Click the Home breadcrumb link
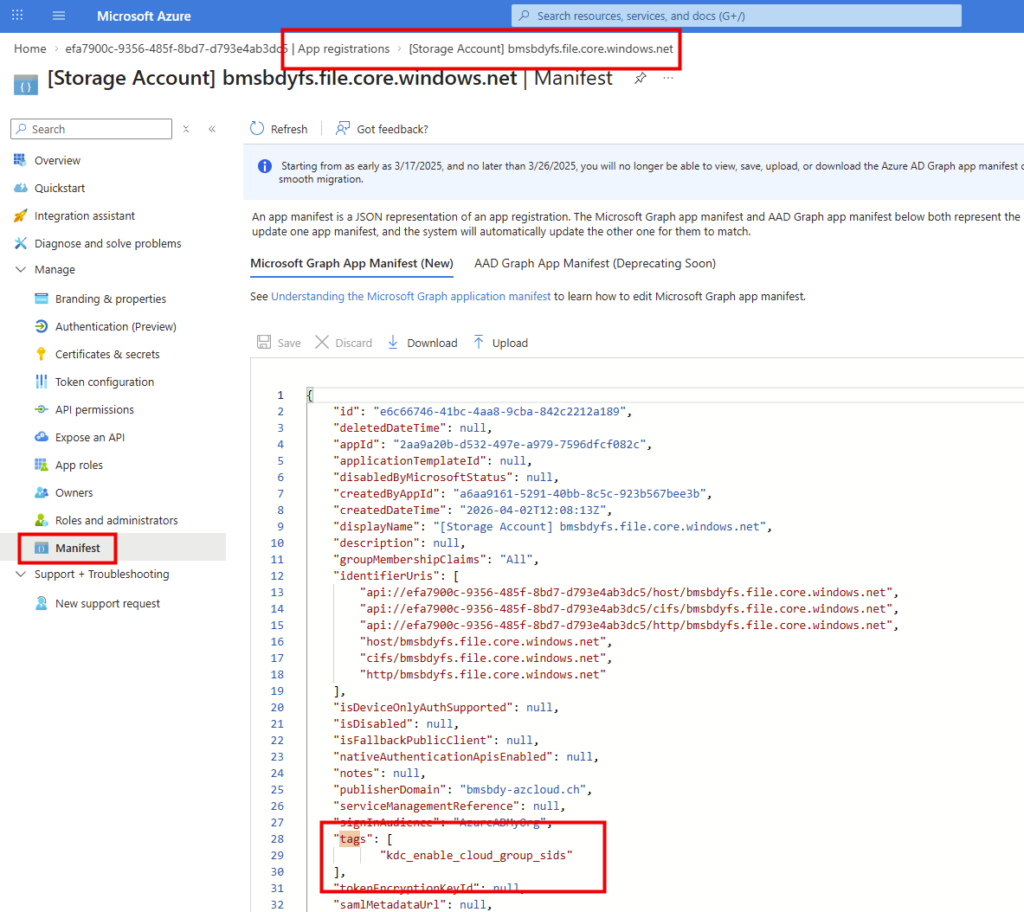This screenshot has height=912, width=1024. pyautogui.click(x=30, y=49)
